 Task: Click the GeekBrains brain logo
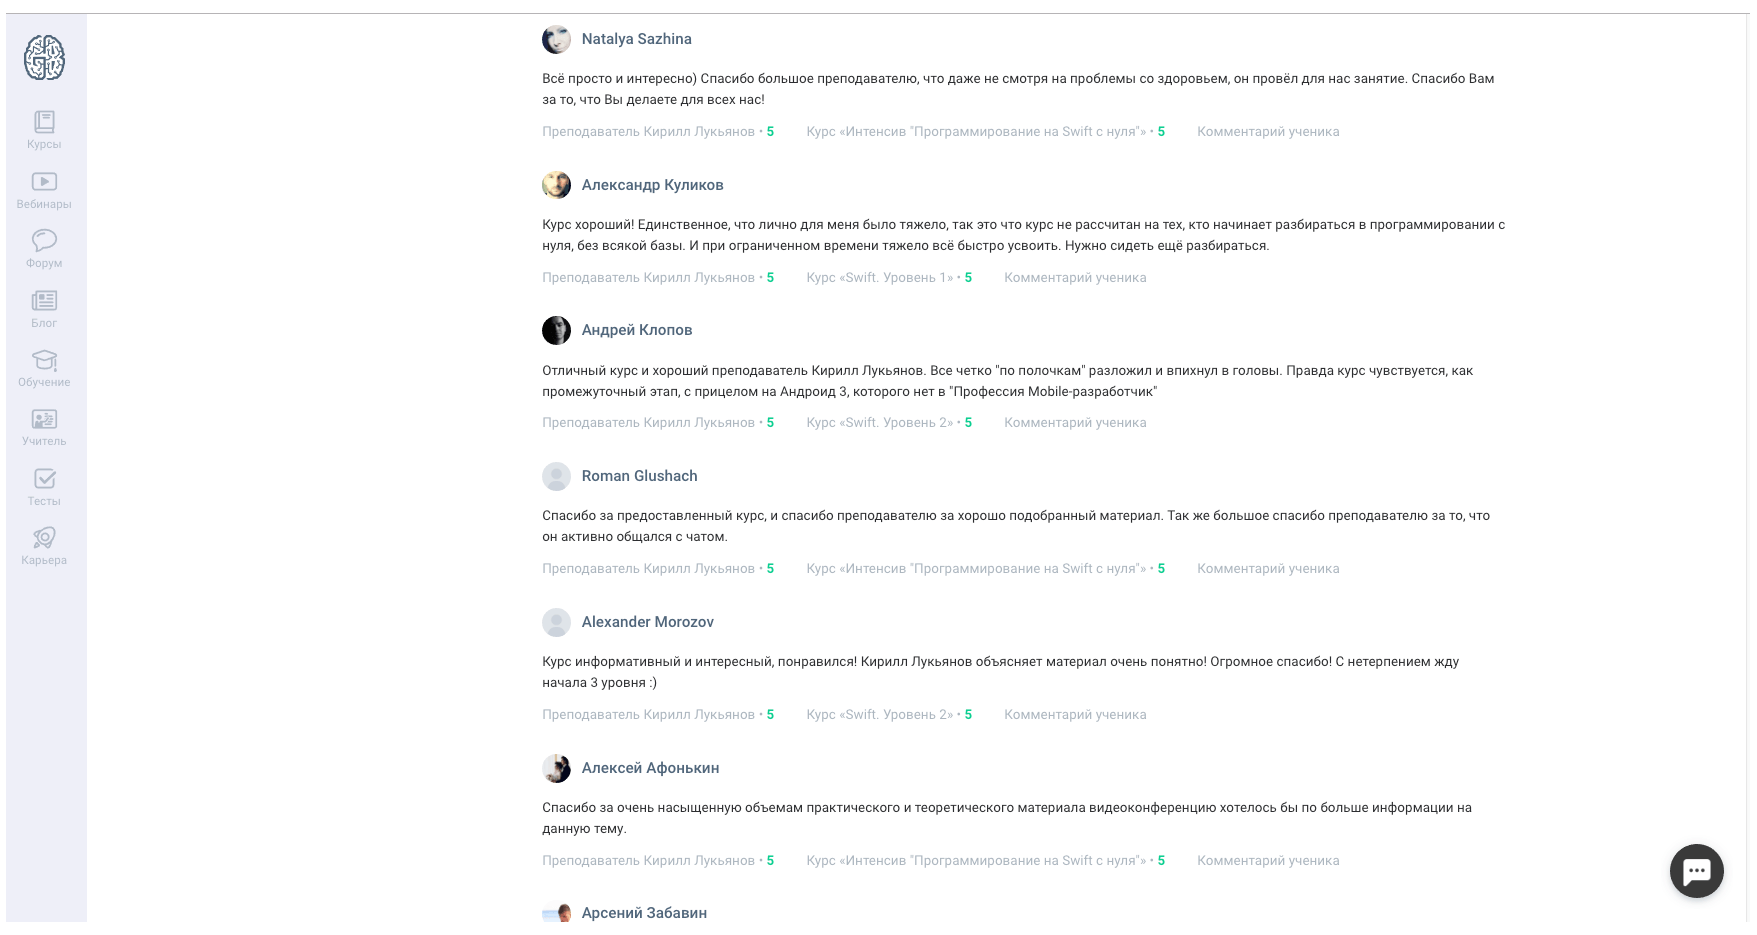pos(44,57)
